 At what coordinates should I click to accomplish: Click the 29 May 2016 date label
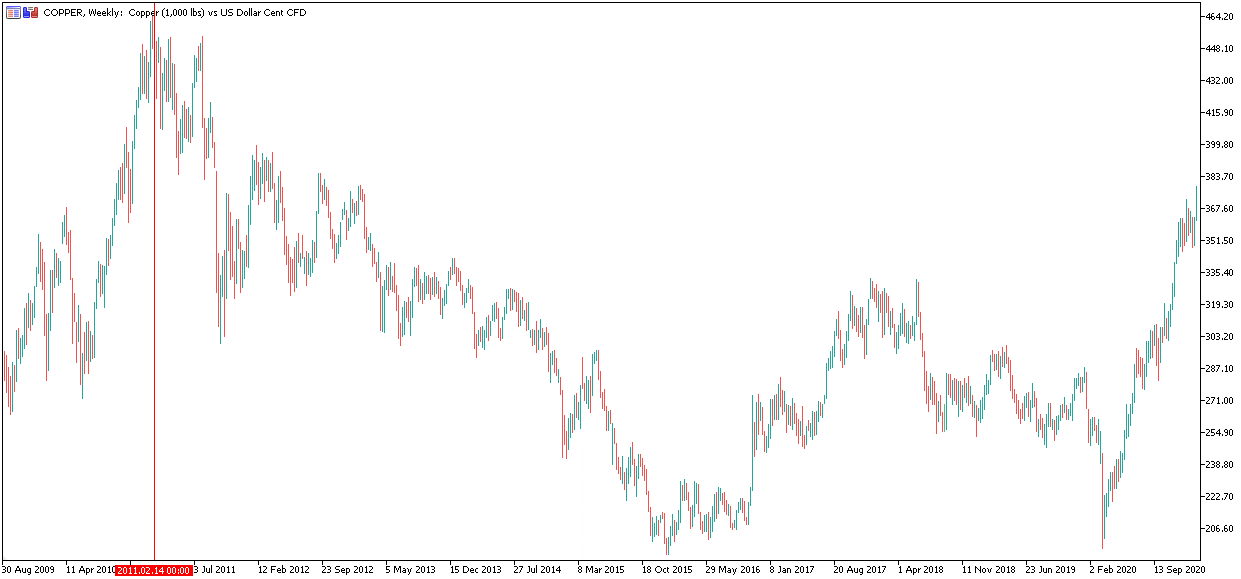coord(732,570)
